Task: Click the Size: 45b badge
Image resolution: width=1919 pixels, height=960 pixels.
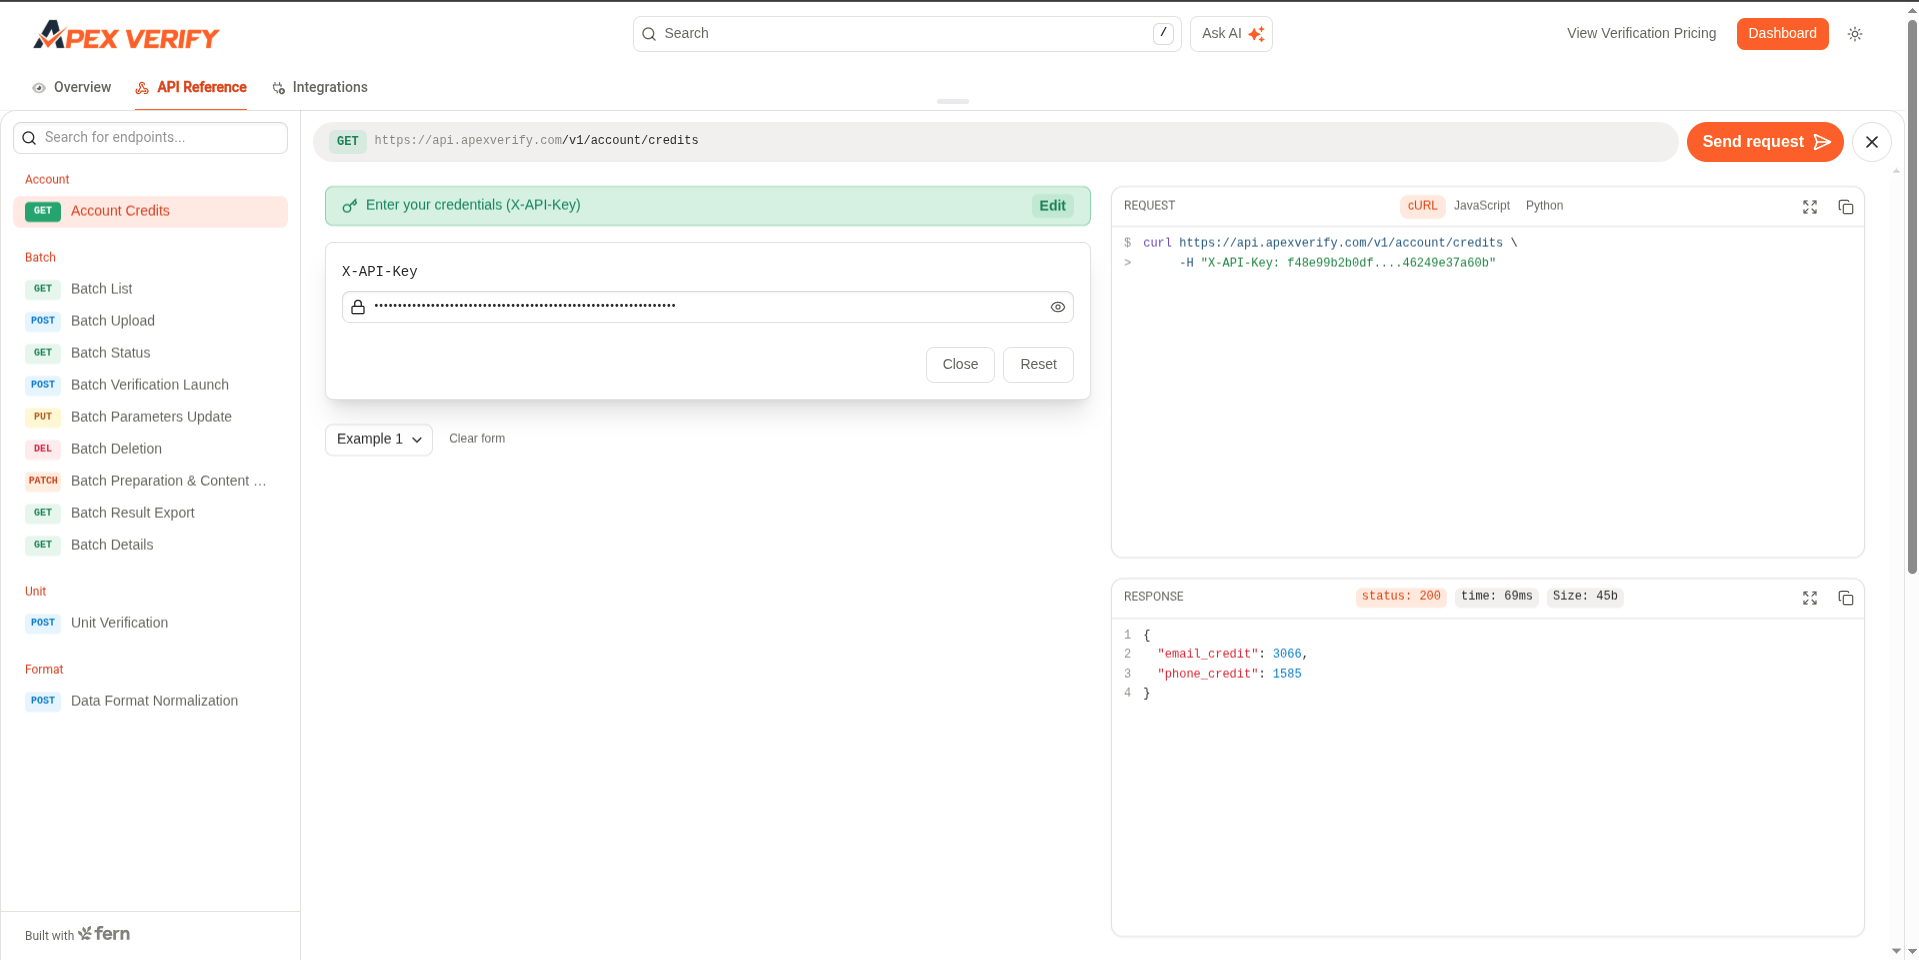Action: coord(1585,596)
